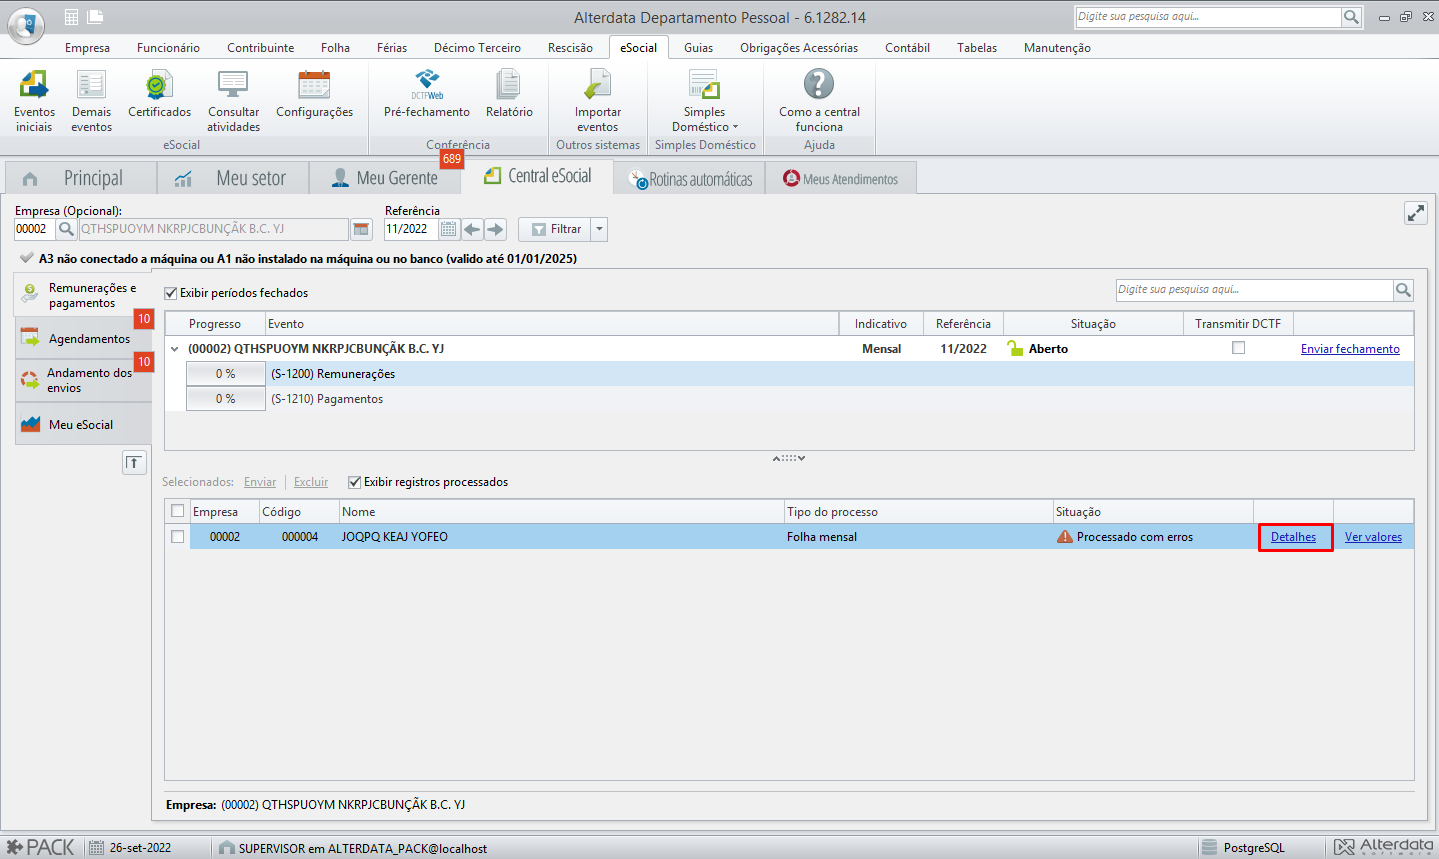Open the Filtrar dropdown arrow
The image size is (1439, 859).
click(x=599, y=229)
